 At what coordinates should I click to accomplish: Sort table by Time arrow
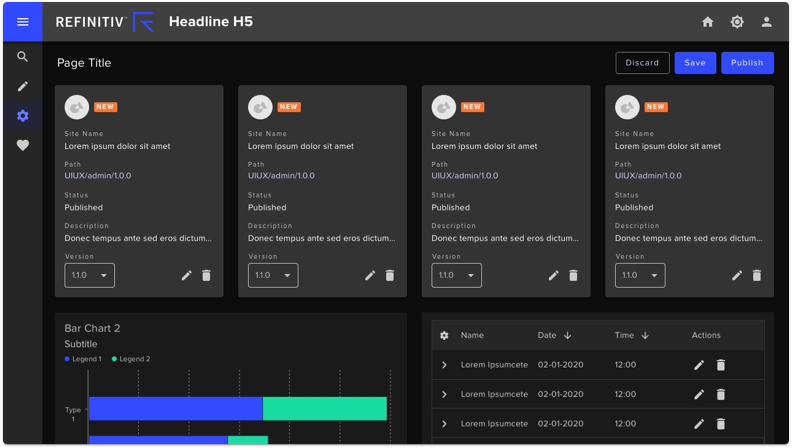[645, 335]
